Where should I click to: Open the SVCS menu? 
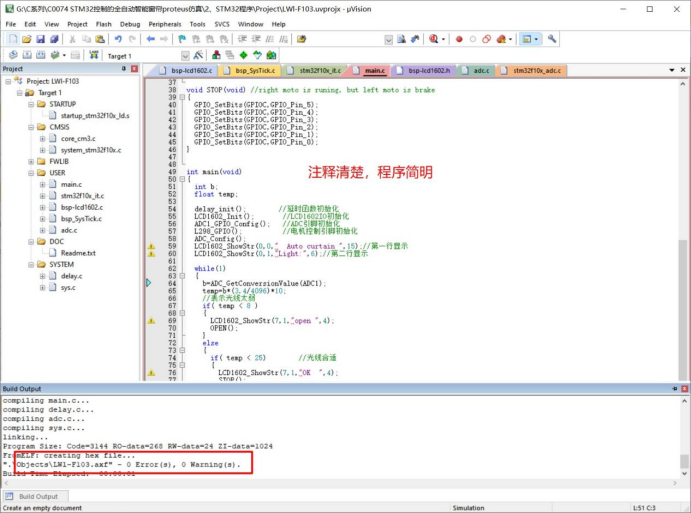pos(222,24)
